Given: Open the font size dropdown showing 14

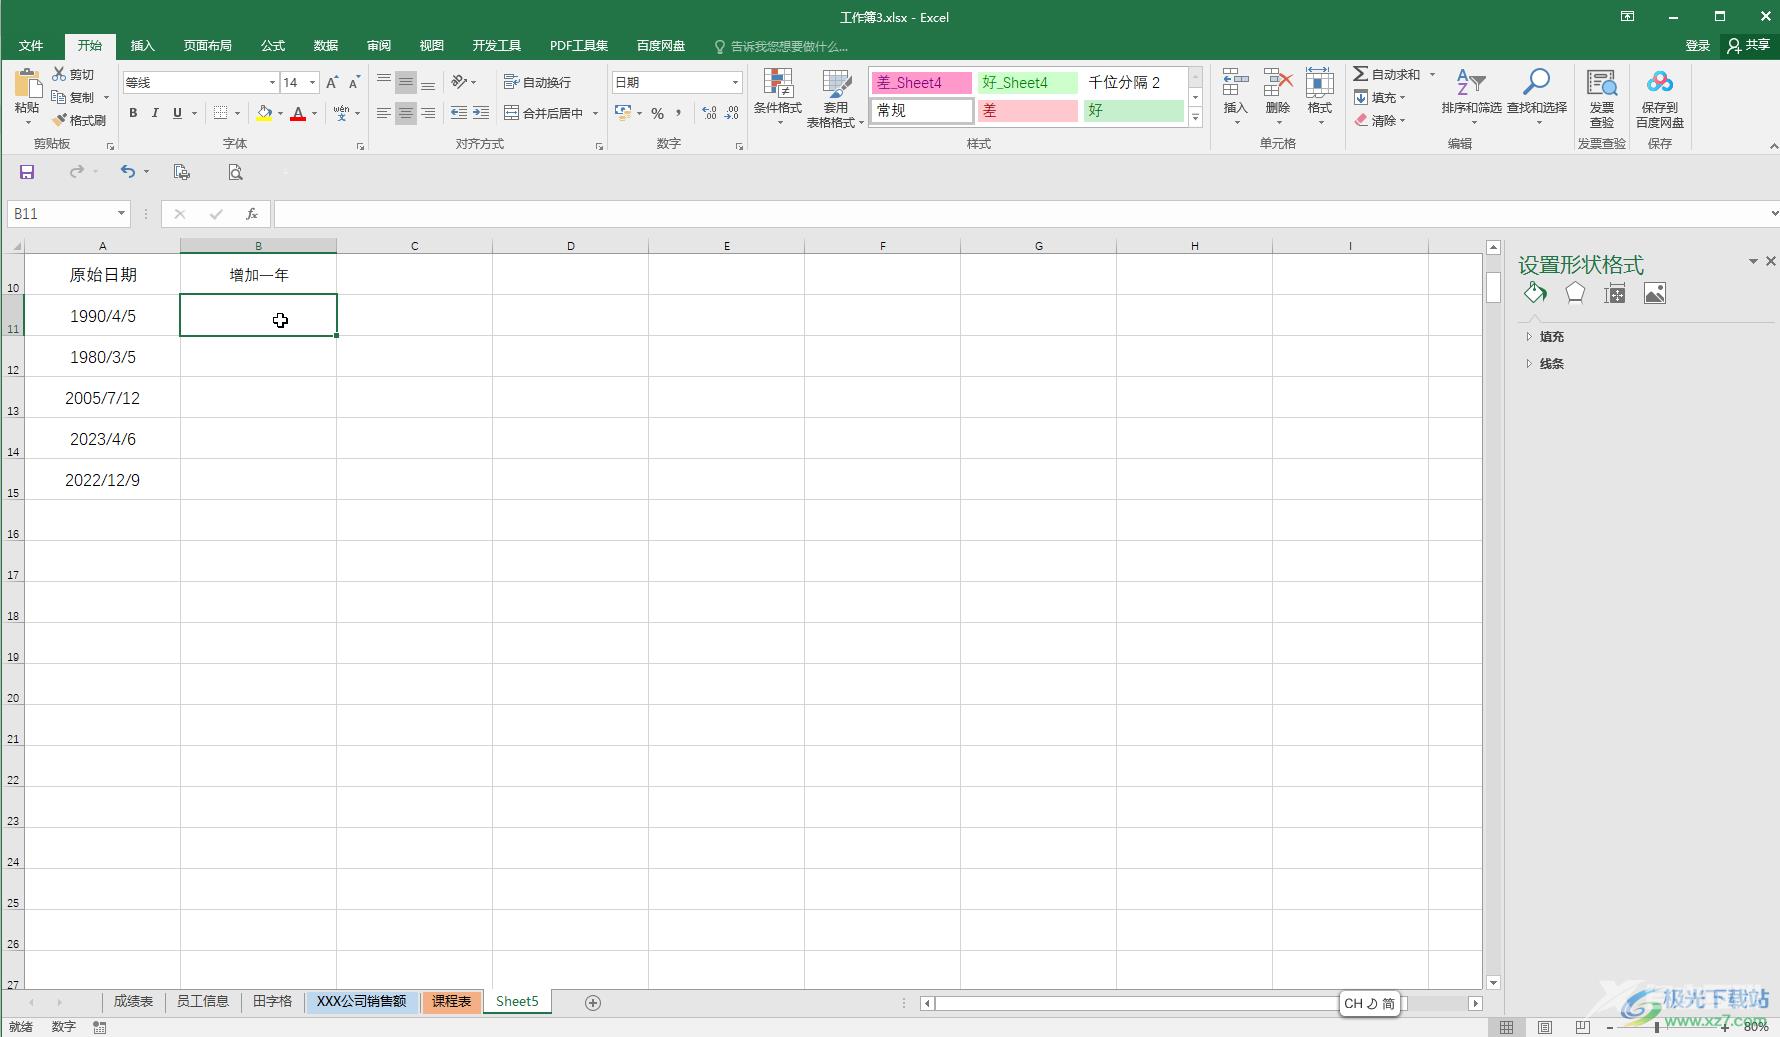Looking at the screenshot, I should (x=313, y=83).
